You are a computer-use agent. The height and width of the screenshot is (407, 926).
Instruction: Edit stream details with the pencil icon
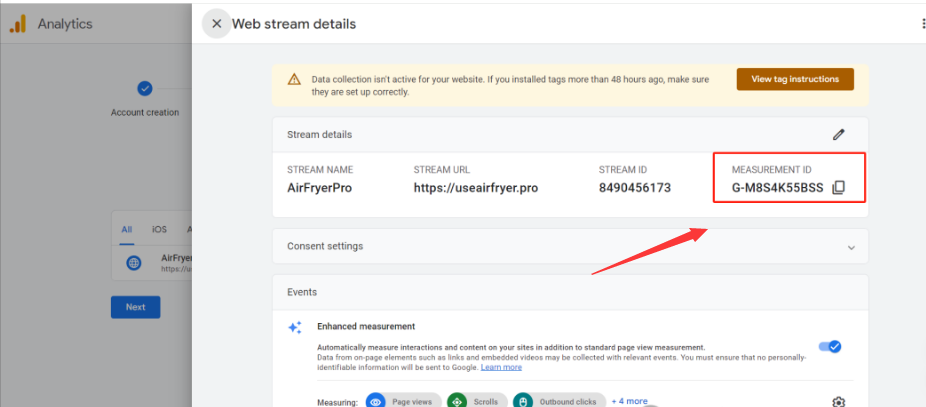838,134
